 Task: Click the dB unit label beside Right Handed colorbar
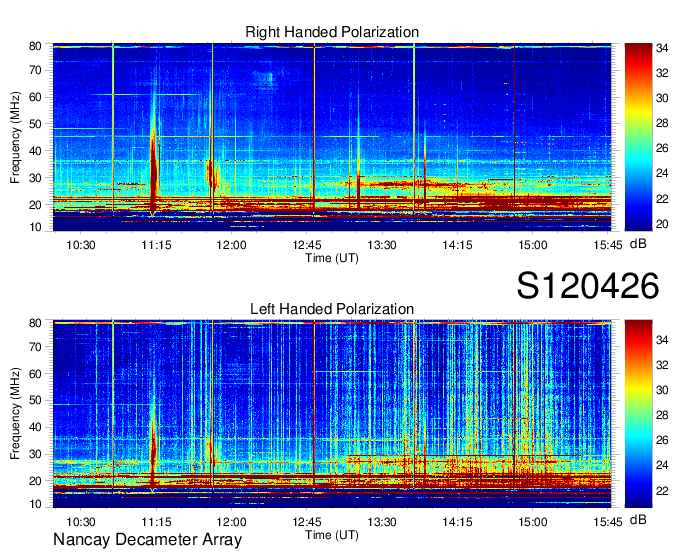pos(638,244)
